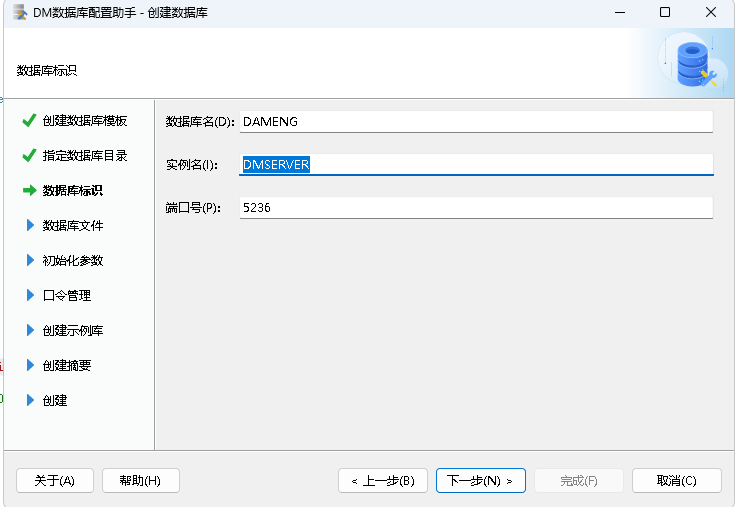
Task: Click the 实例名 field containing DMSERVER
Action: tap(476, 164)
